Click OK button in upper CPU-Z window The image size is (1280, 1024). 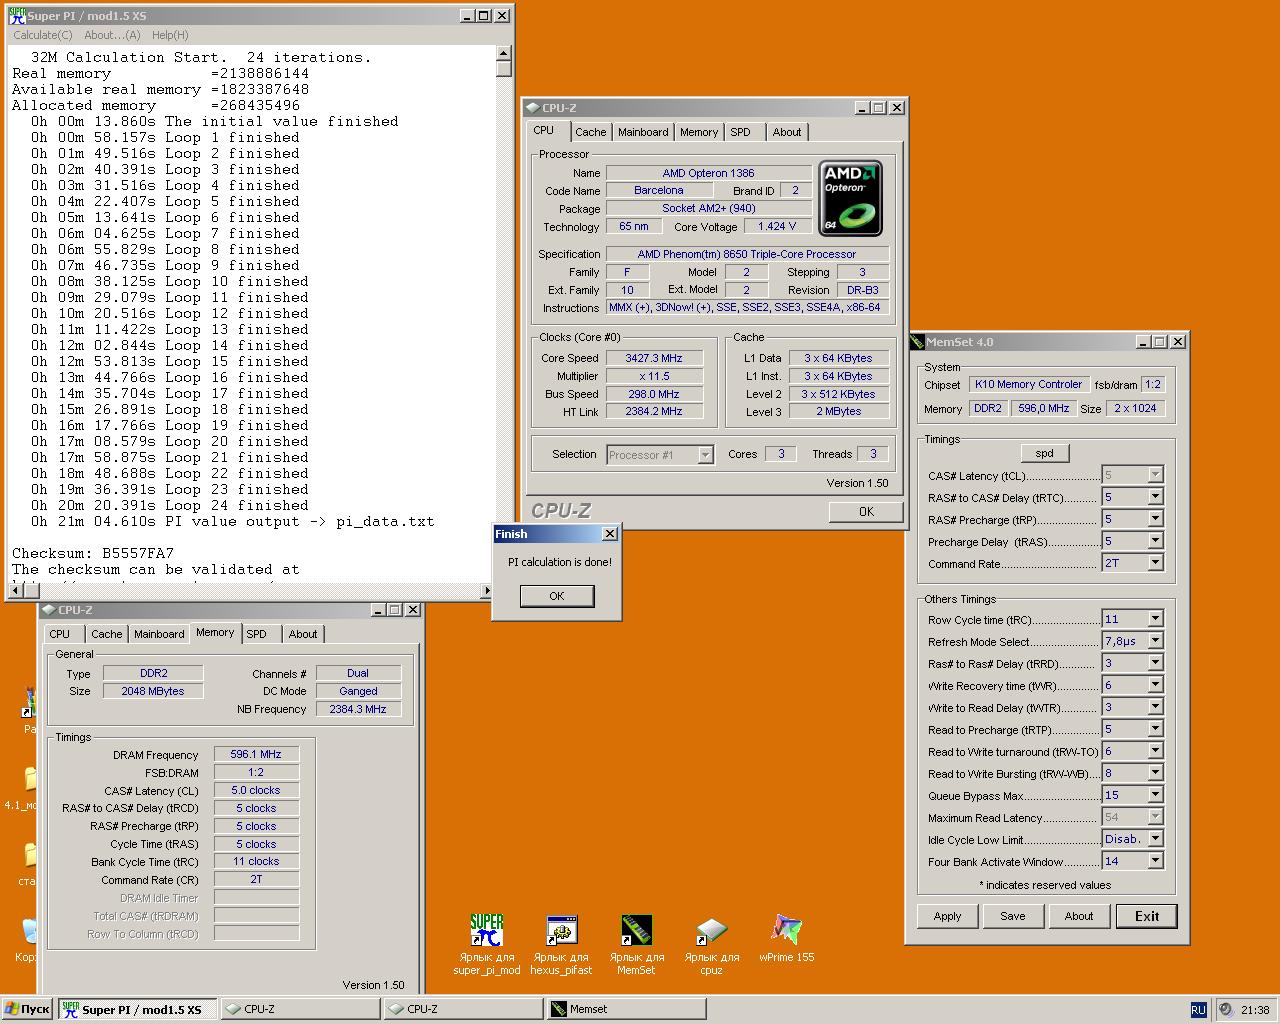tap(866, 512)
